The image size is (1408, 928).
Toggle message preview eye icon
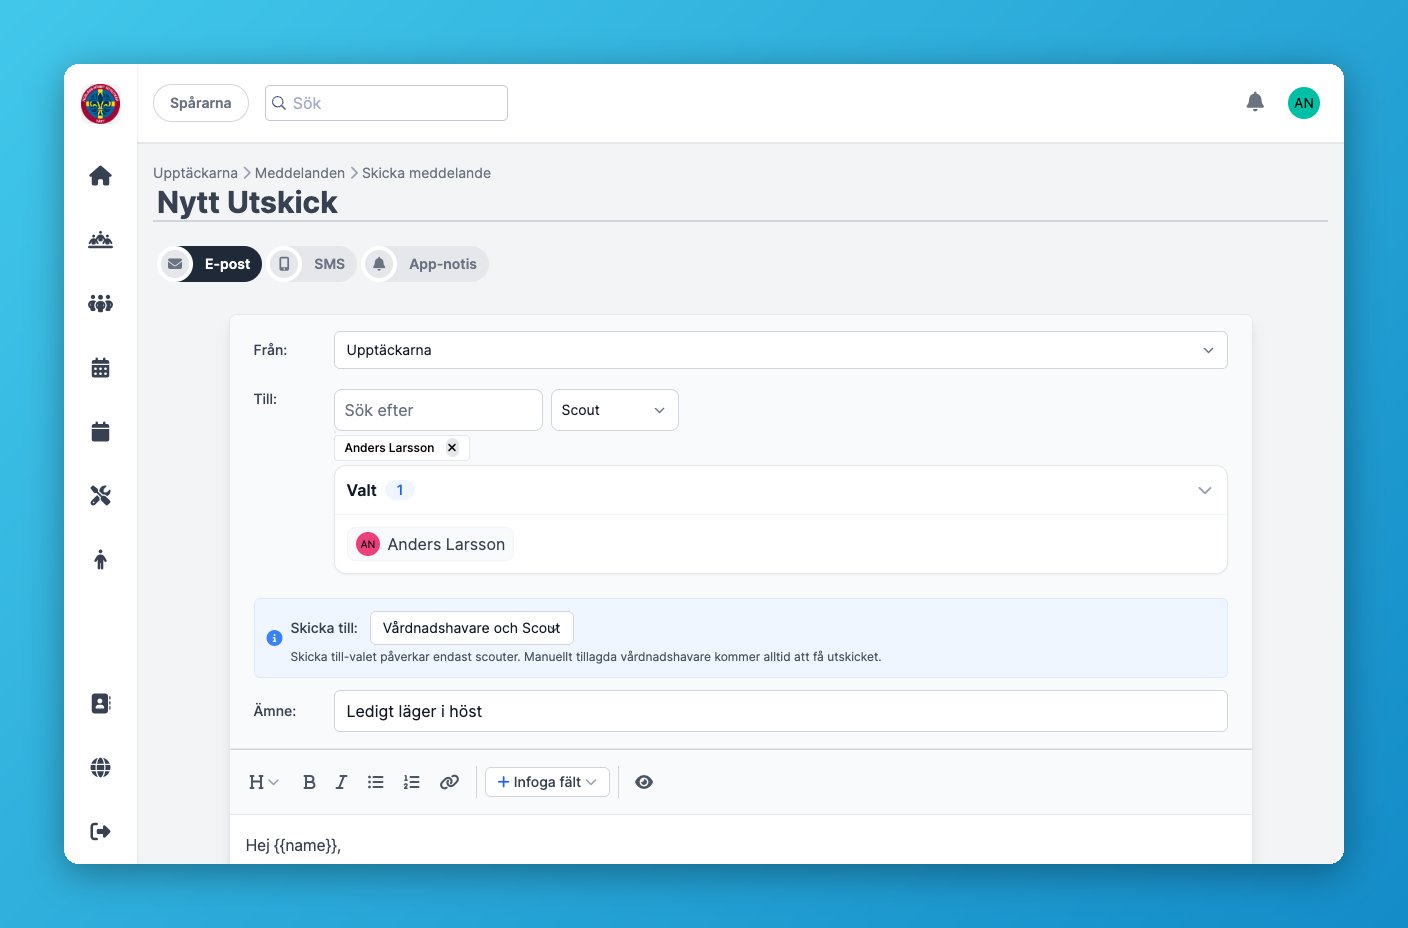point(644,782)
